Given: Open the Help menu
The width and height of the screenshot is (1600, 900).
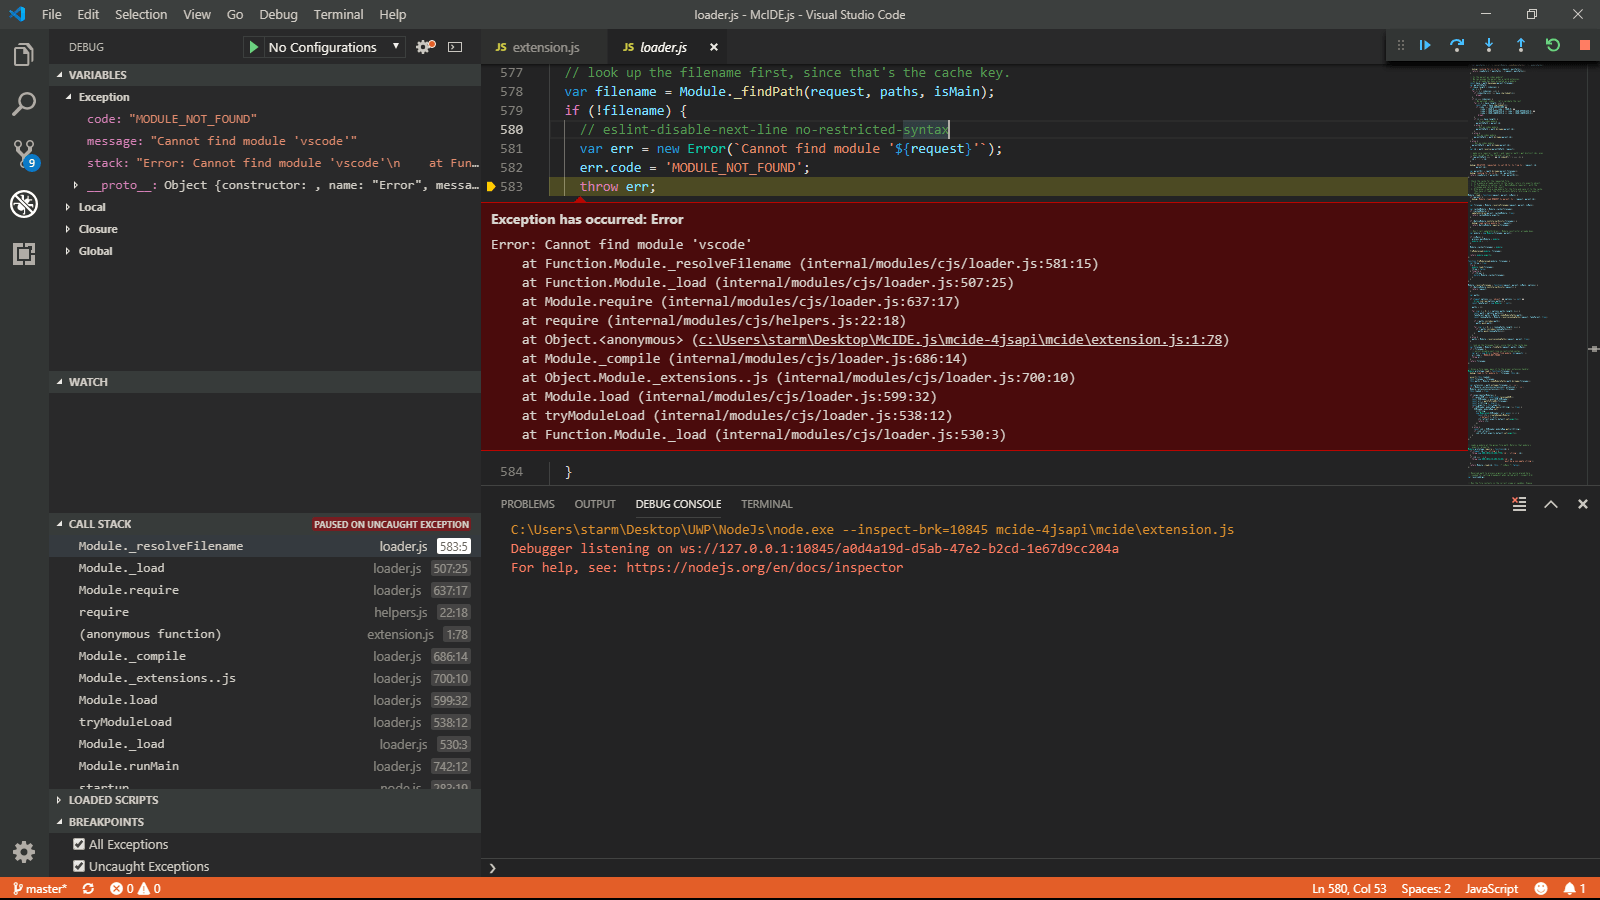Looking at the screenshot, I should pyautogui.click(x=393, y=14).
